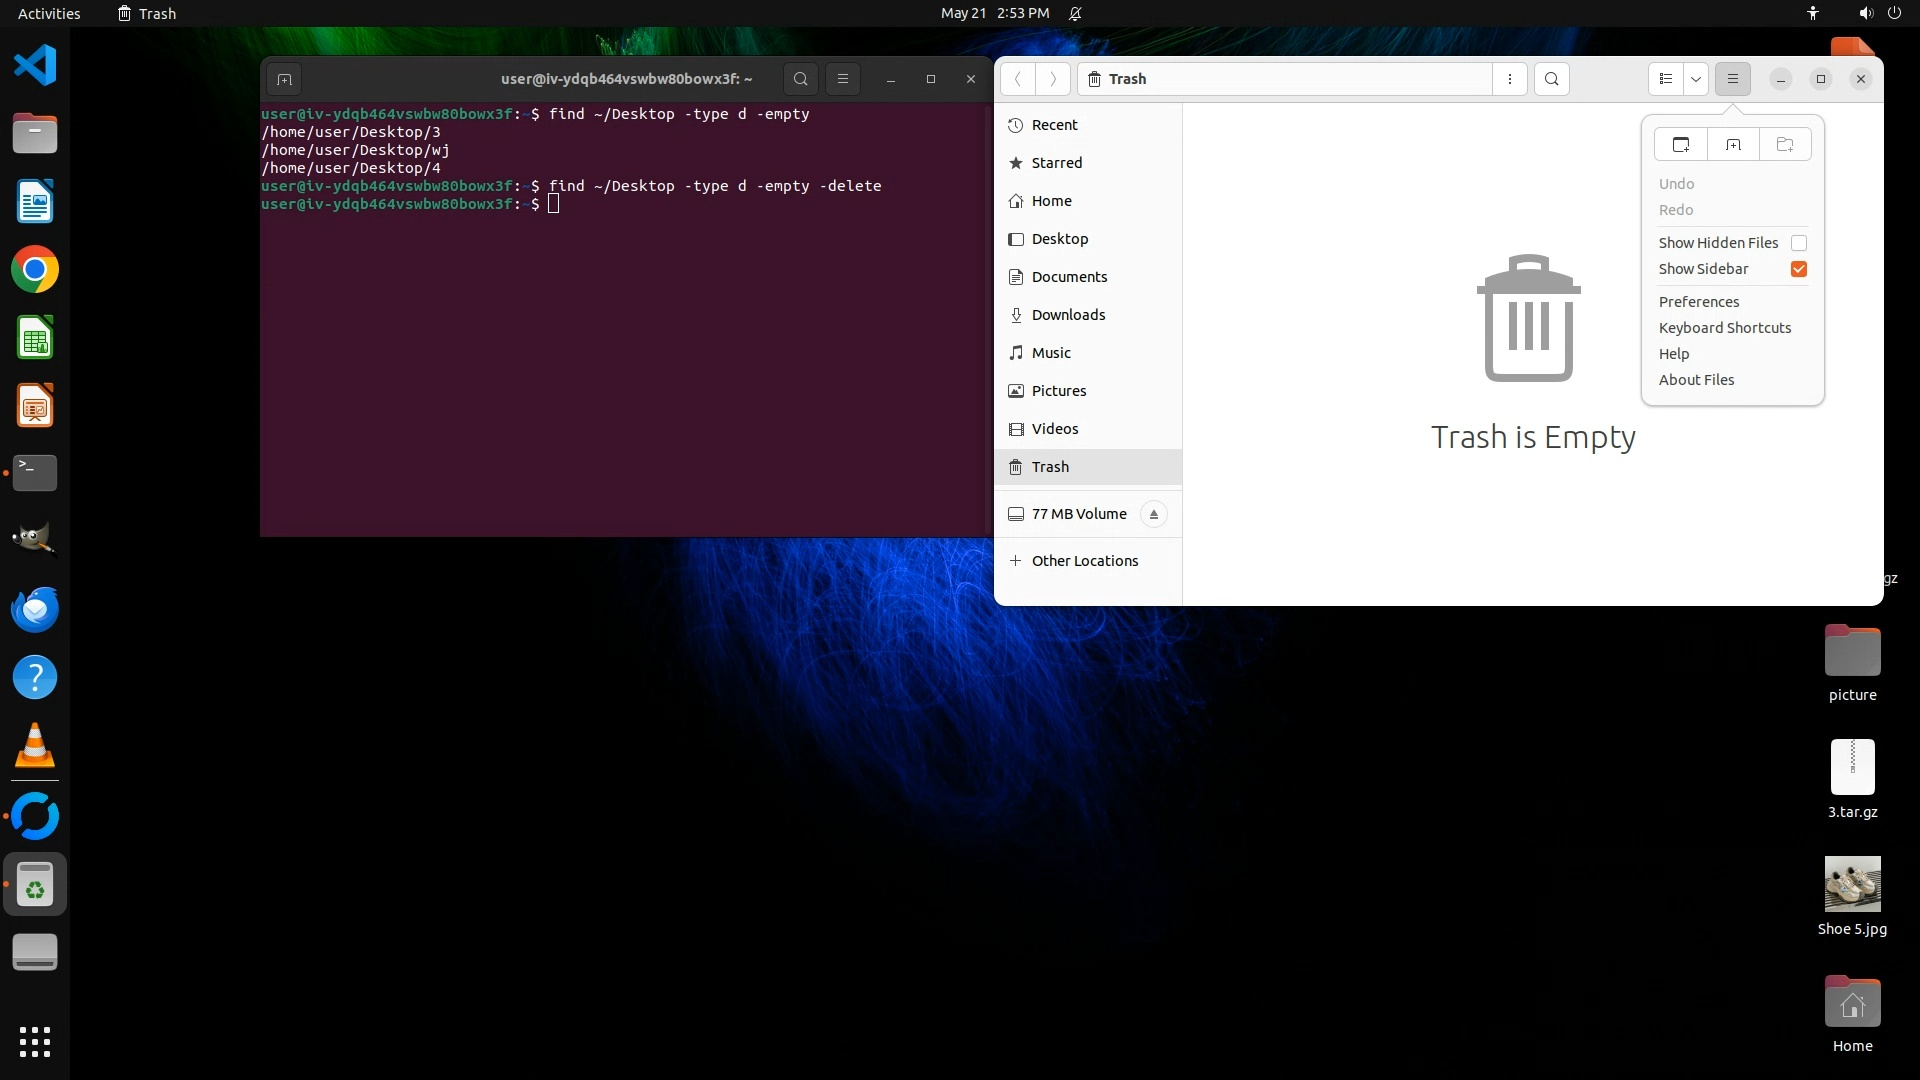Choose Keyboard Shortcuts menu entry
The width and height of the screenshot is (1920, 1080).
[x=1724, y=328]
